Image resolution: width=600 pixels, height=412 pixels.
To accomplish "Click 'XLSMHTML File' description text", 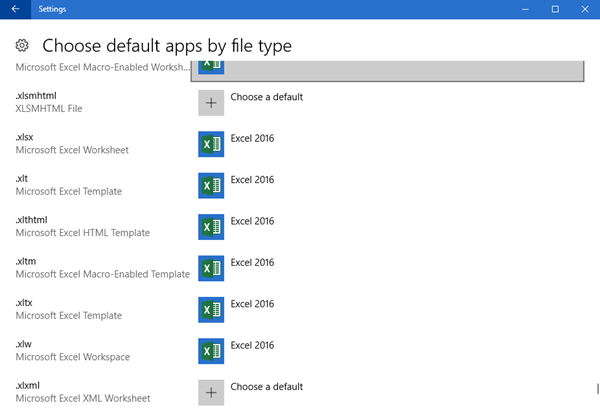I will point(49,109).
